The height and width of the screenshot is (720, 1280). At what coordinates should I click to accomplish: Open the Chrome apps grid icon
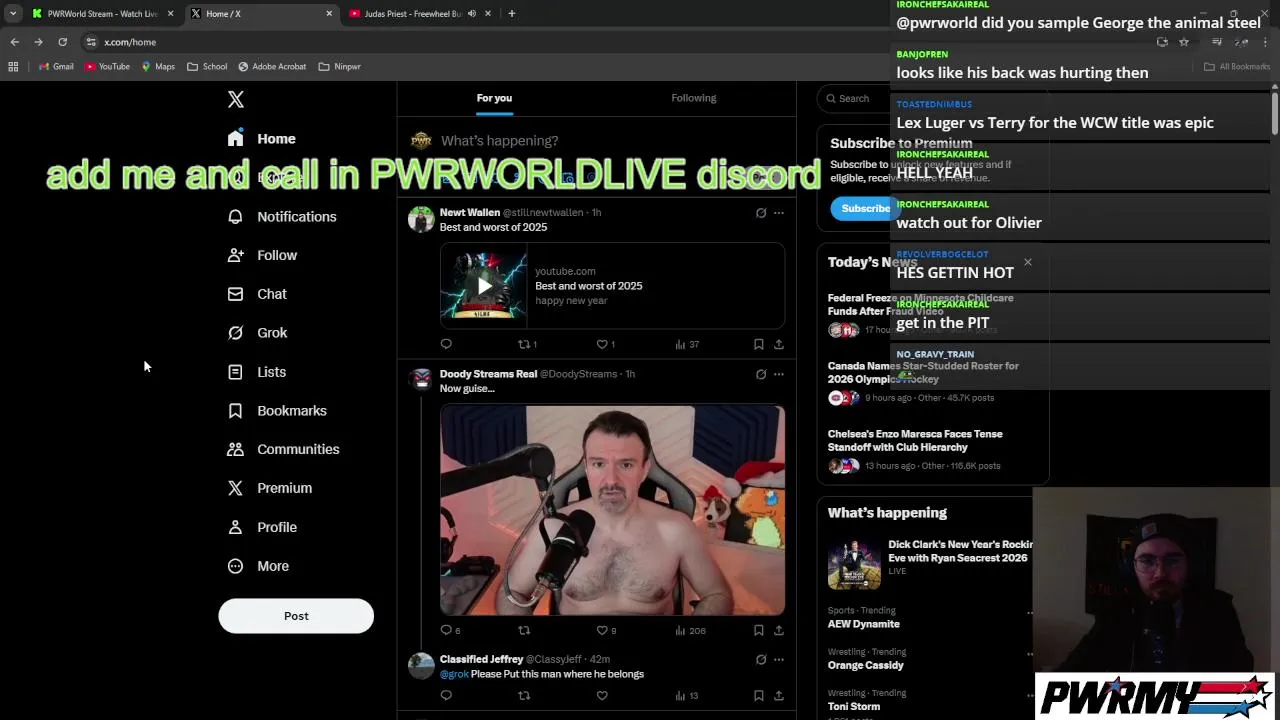point(13,67)
